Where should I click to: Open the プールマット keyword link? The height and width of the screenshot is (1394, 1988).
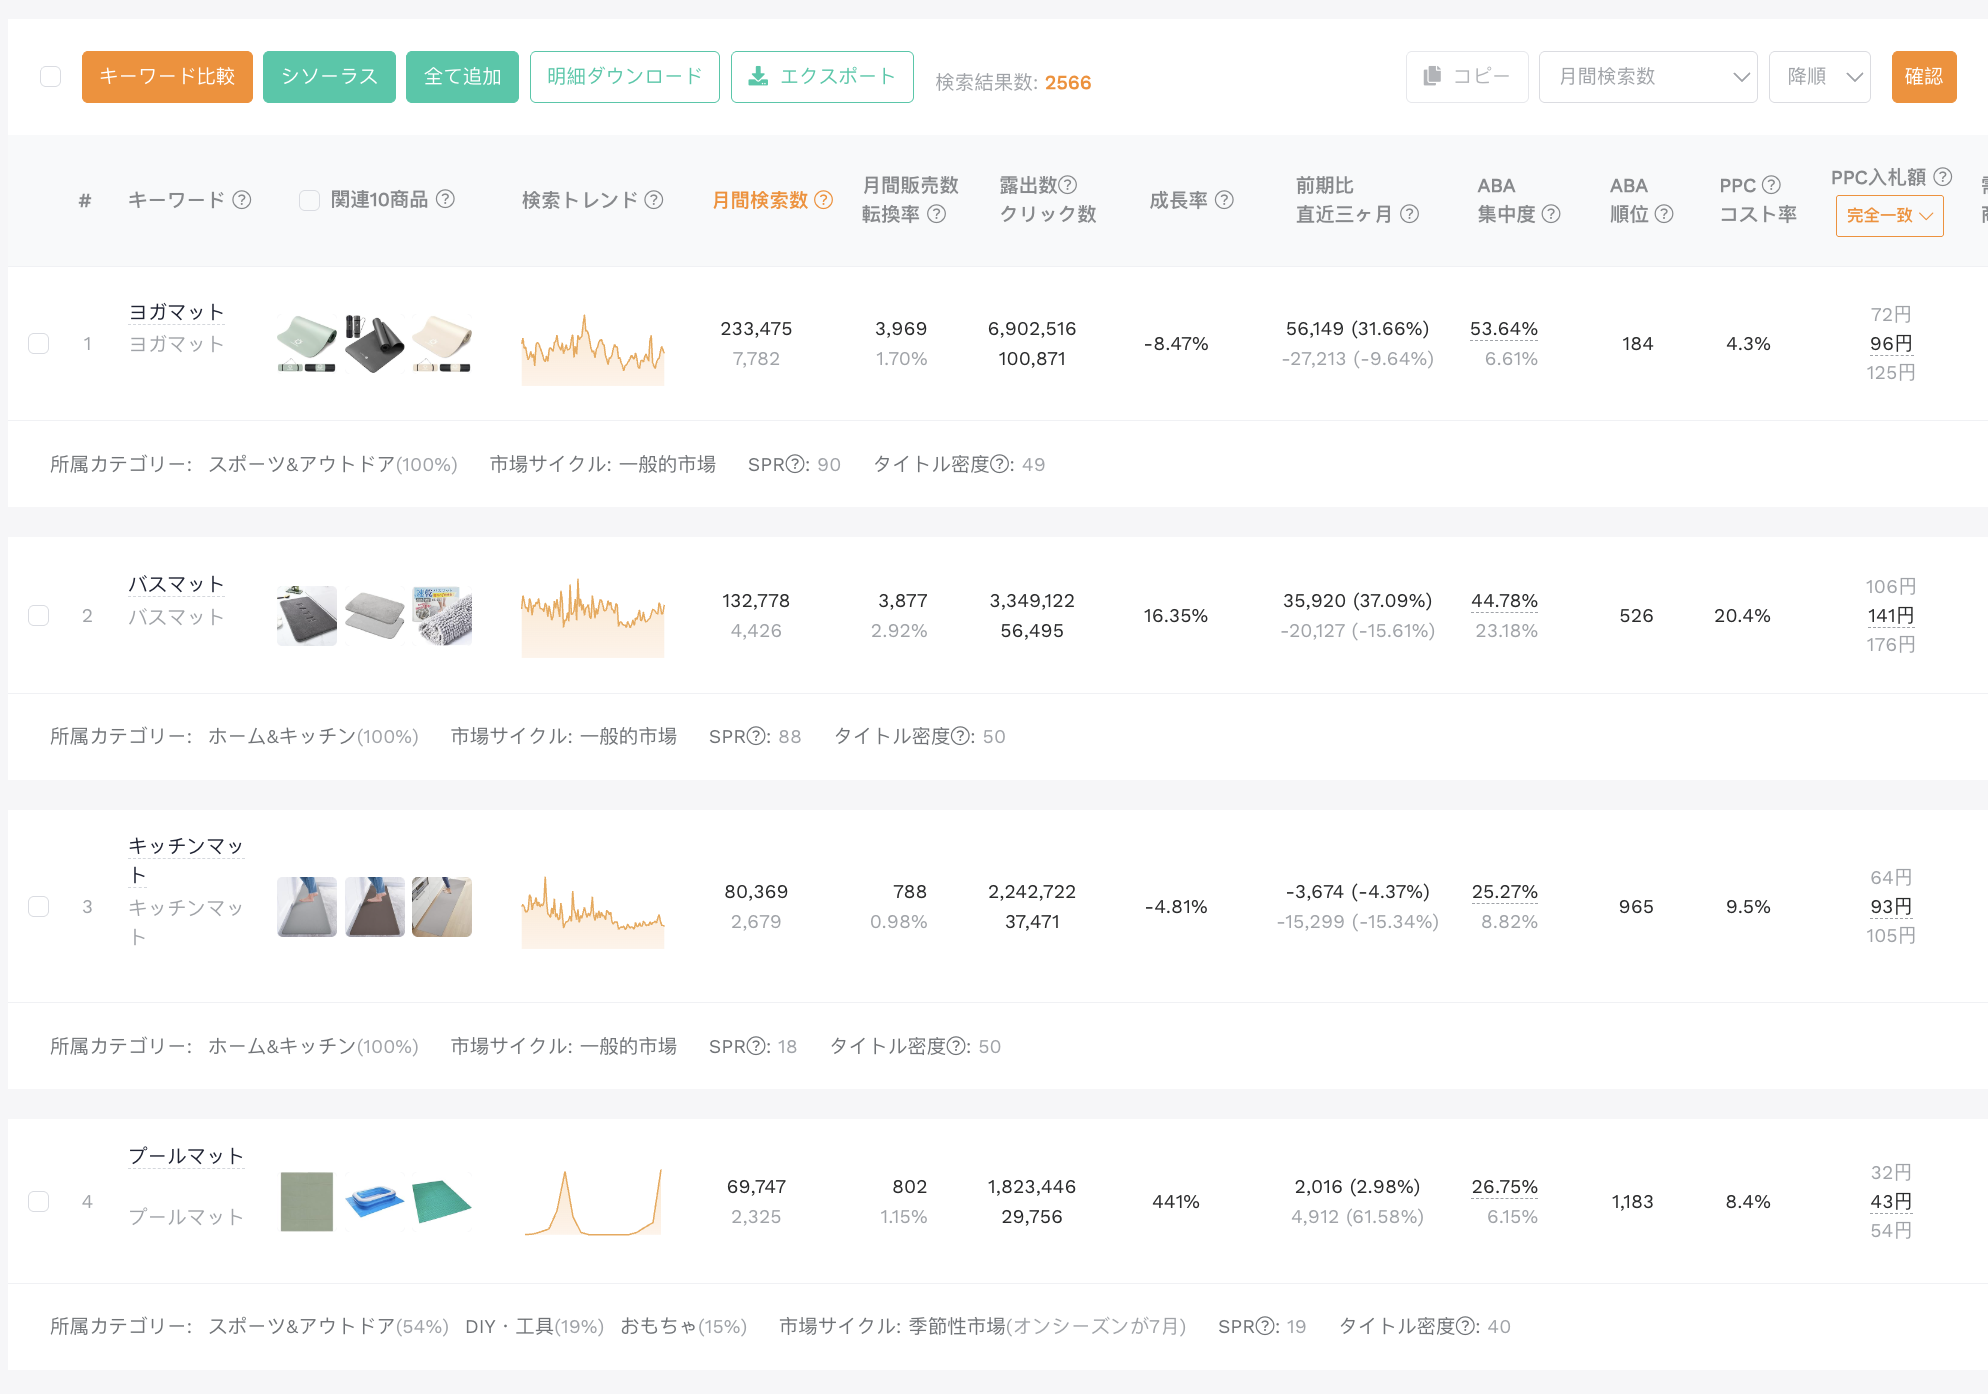(x=186, y=1156)
